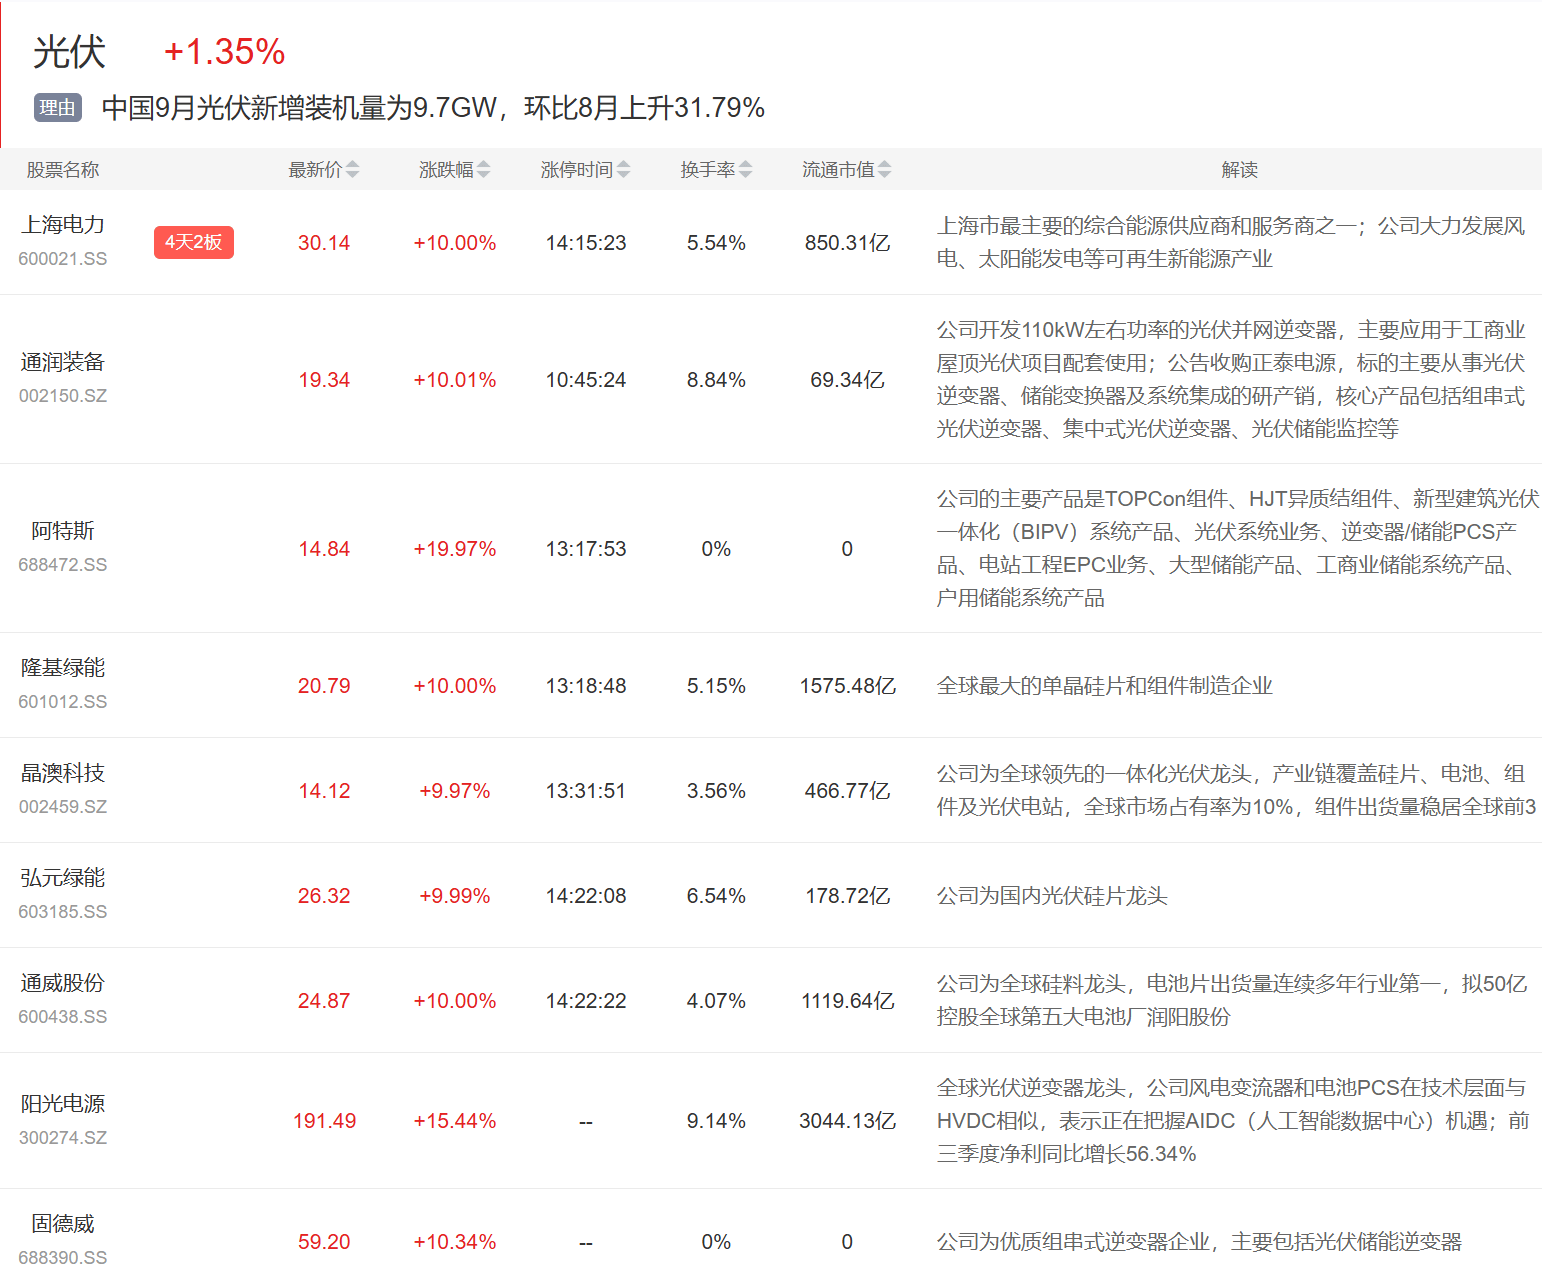The image size is (1542, 1278).
Task: Click the sort arrows beside 涨停时间
Action: click(623, 170)
